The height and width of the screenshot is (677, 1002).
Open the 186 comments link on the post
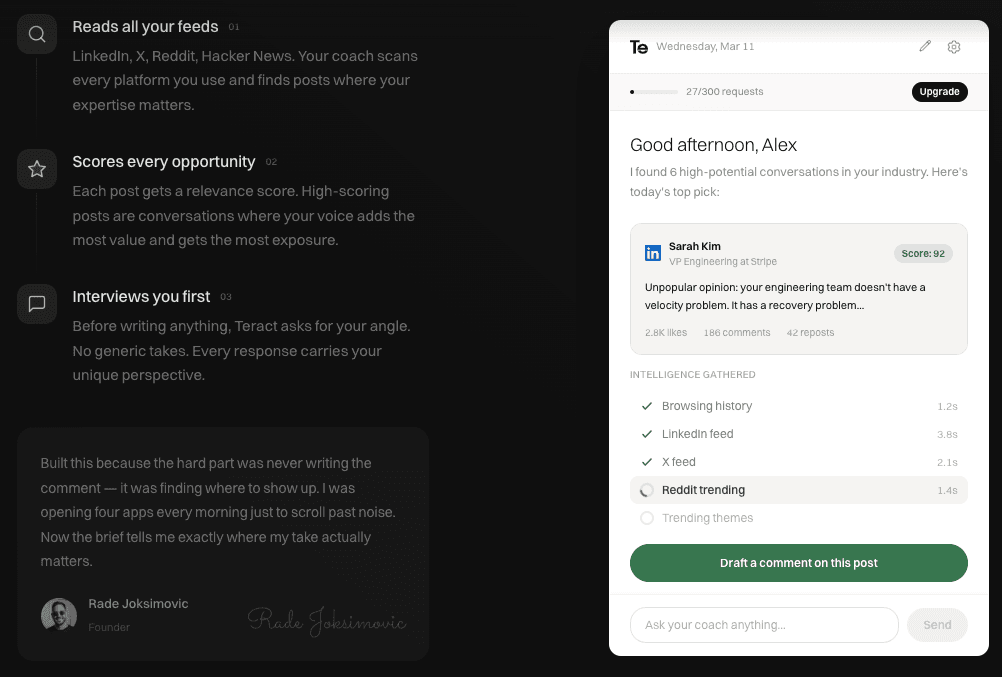737,332
